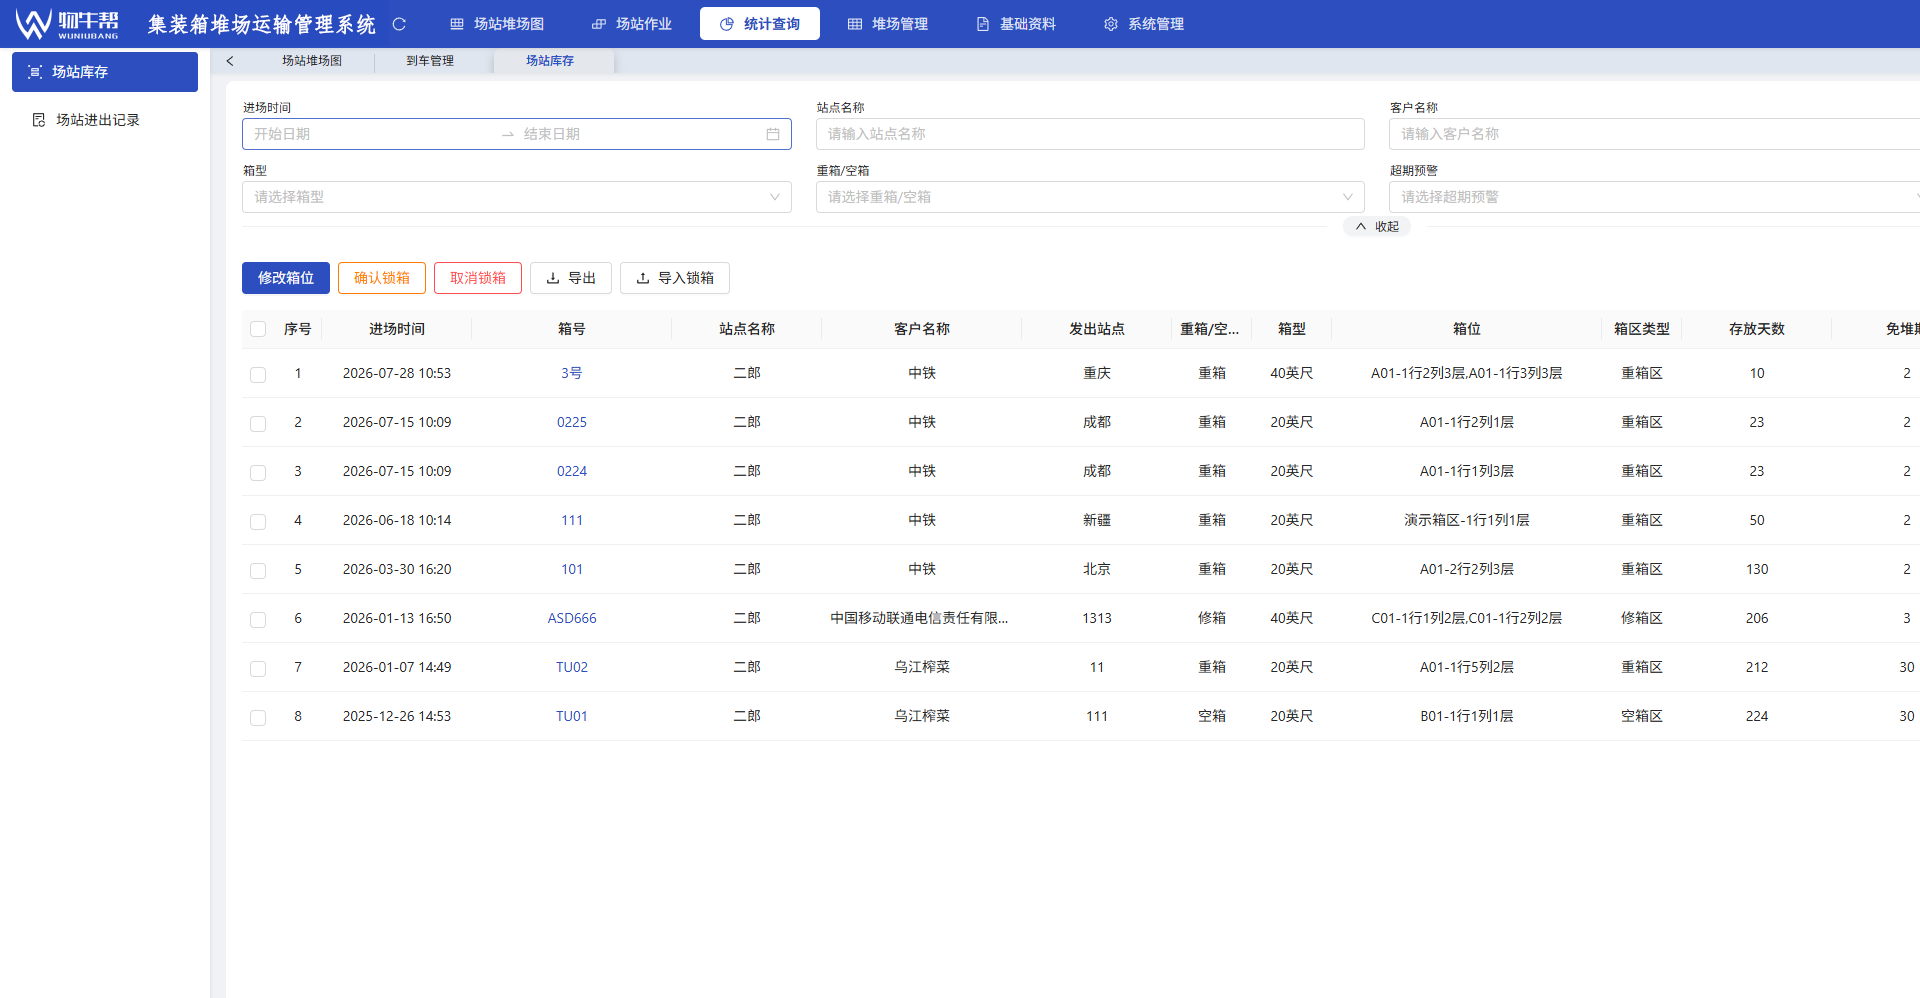This screenshot has width=1920, height=998.
Task: Tick the select-all checkbox in the table header
Action: click(258, 329)
